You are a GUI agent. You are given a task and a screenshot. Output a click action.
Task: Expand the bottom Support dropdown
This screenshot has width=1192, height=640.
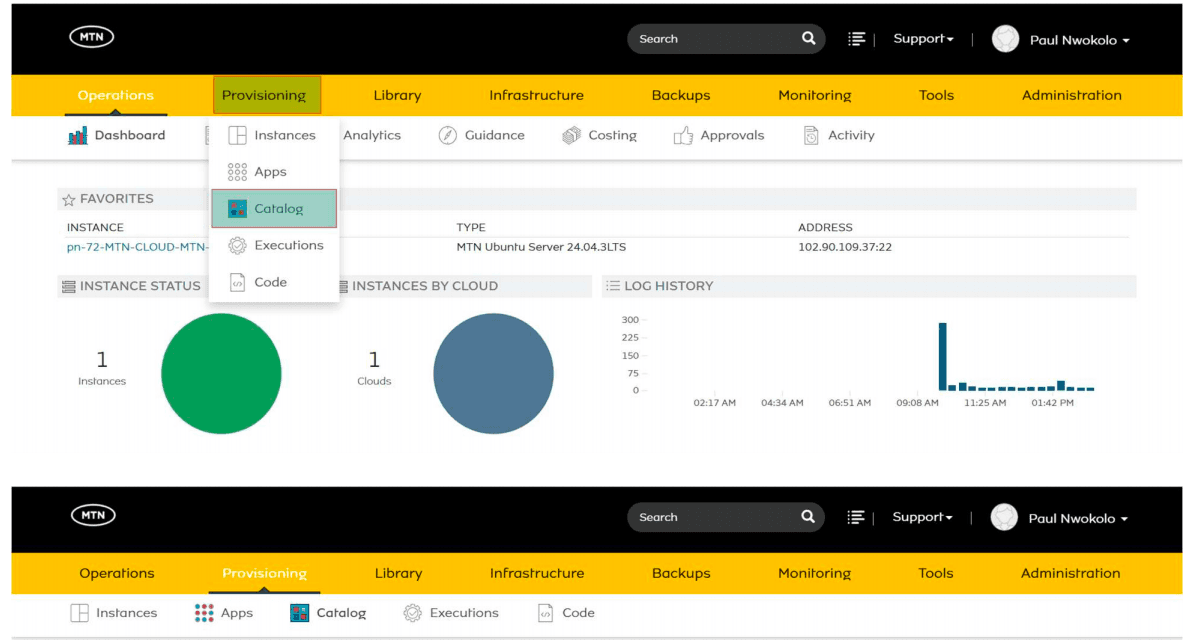(922, 517)
